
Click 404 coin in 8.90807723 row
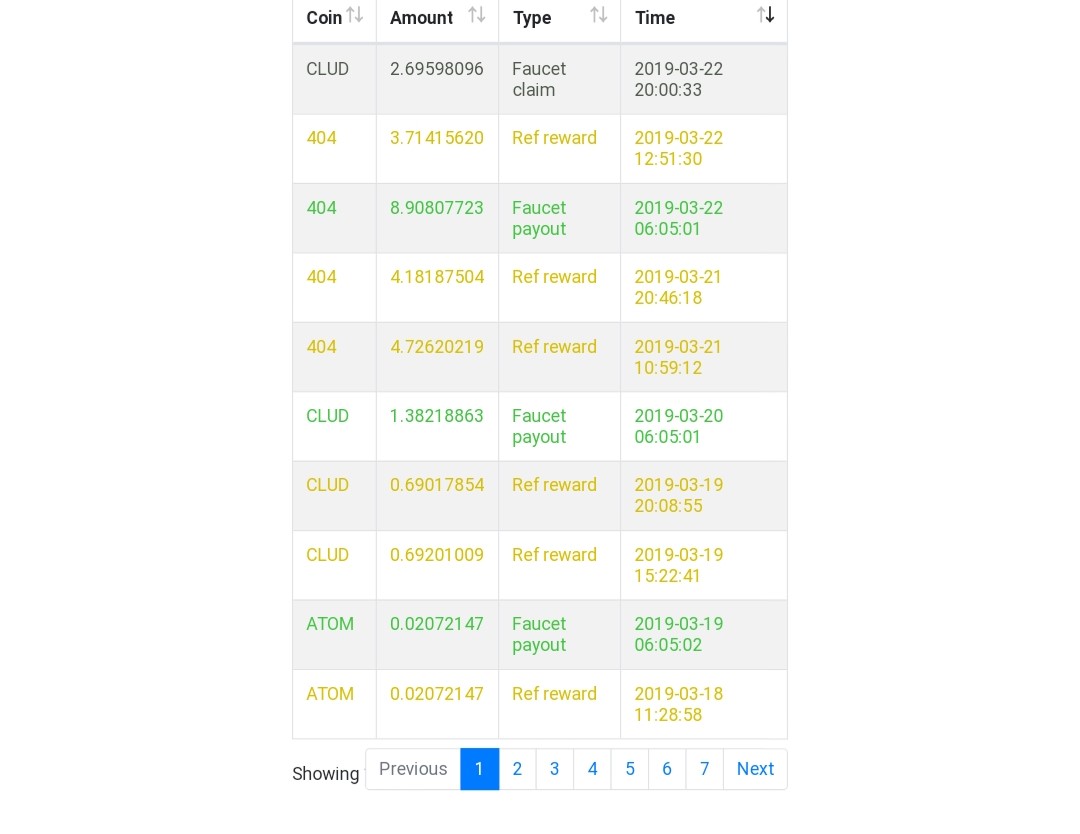pyautogui.click(x=322, y=208)
